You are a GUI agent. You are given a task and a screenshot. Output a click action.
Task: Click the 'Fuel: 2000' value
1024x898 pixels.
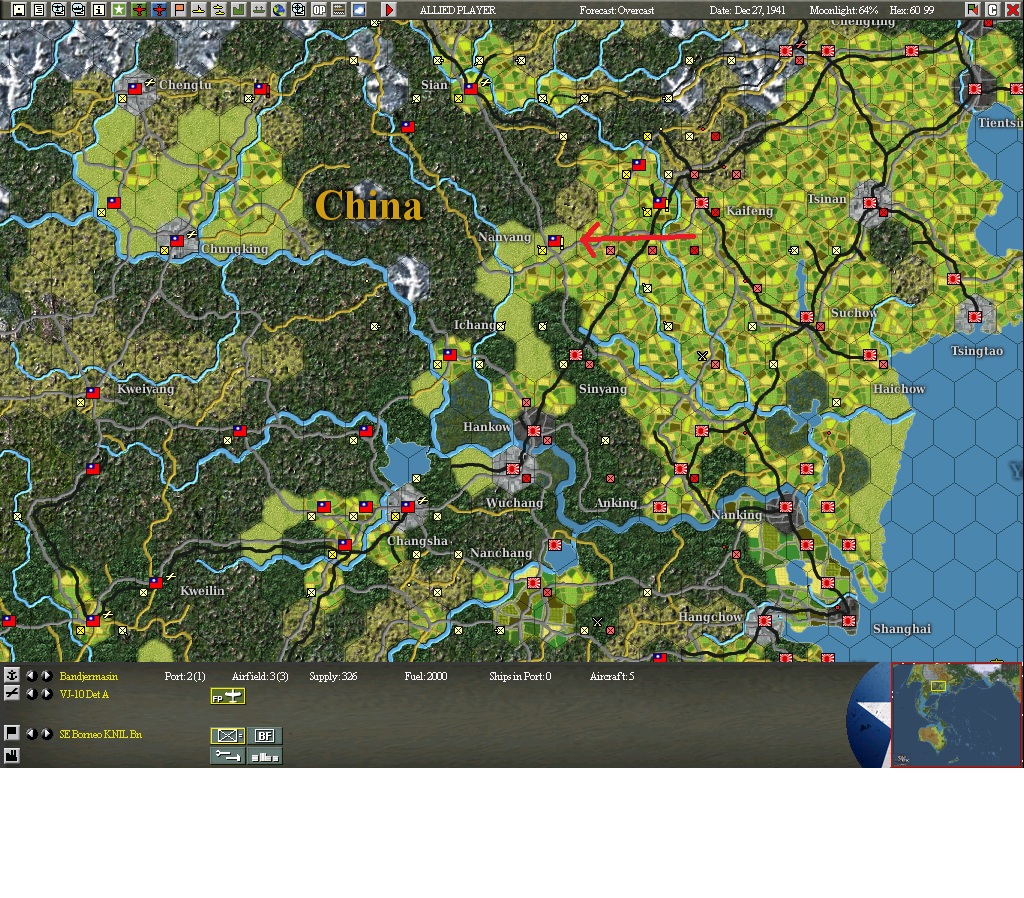point(426,677)
